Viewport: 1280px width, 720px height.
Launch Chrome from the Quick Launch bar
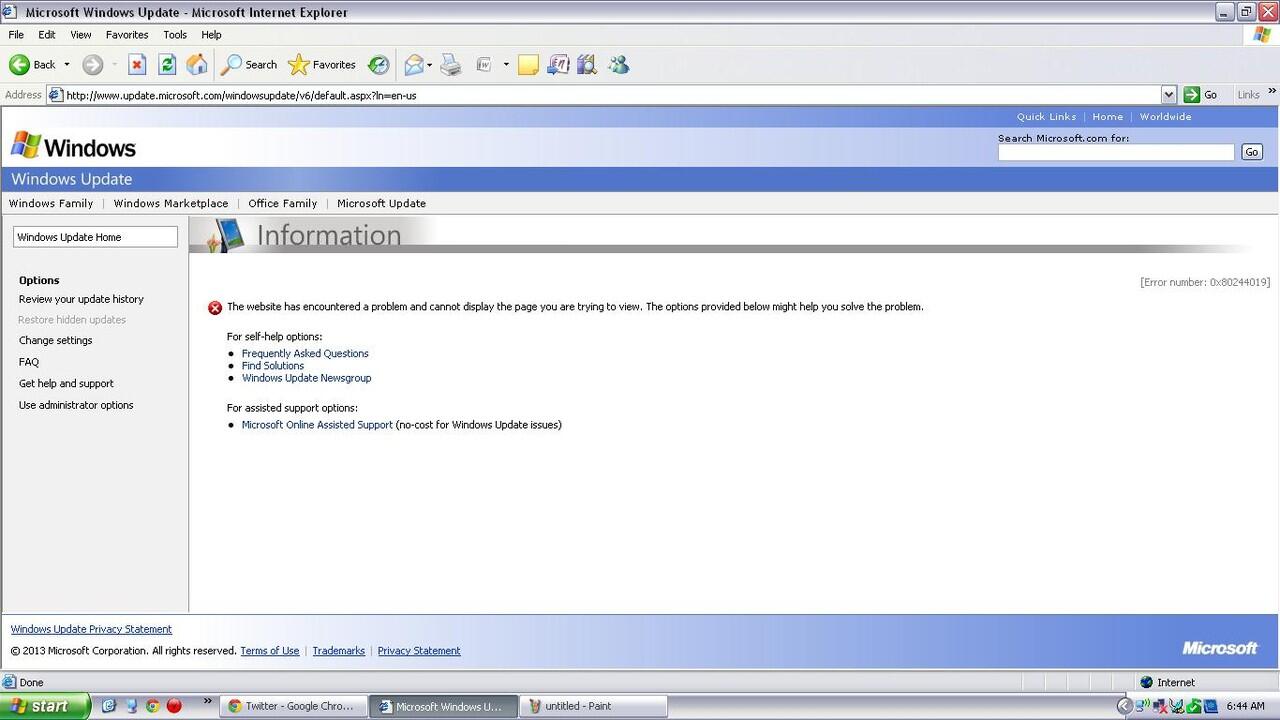tap(152, 706)
